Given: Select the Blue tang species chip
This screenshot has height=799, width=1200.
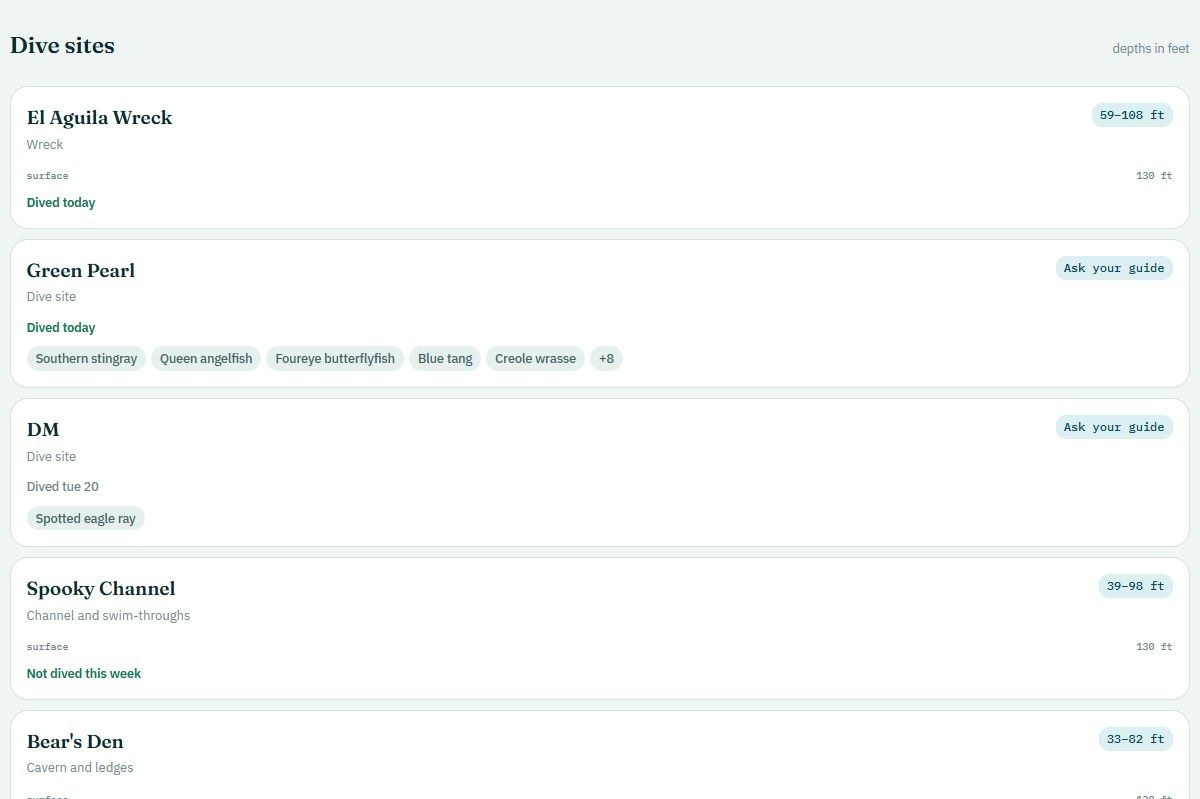Looking at the screenshot, I should 445,358.
